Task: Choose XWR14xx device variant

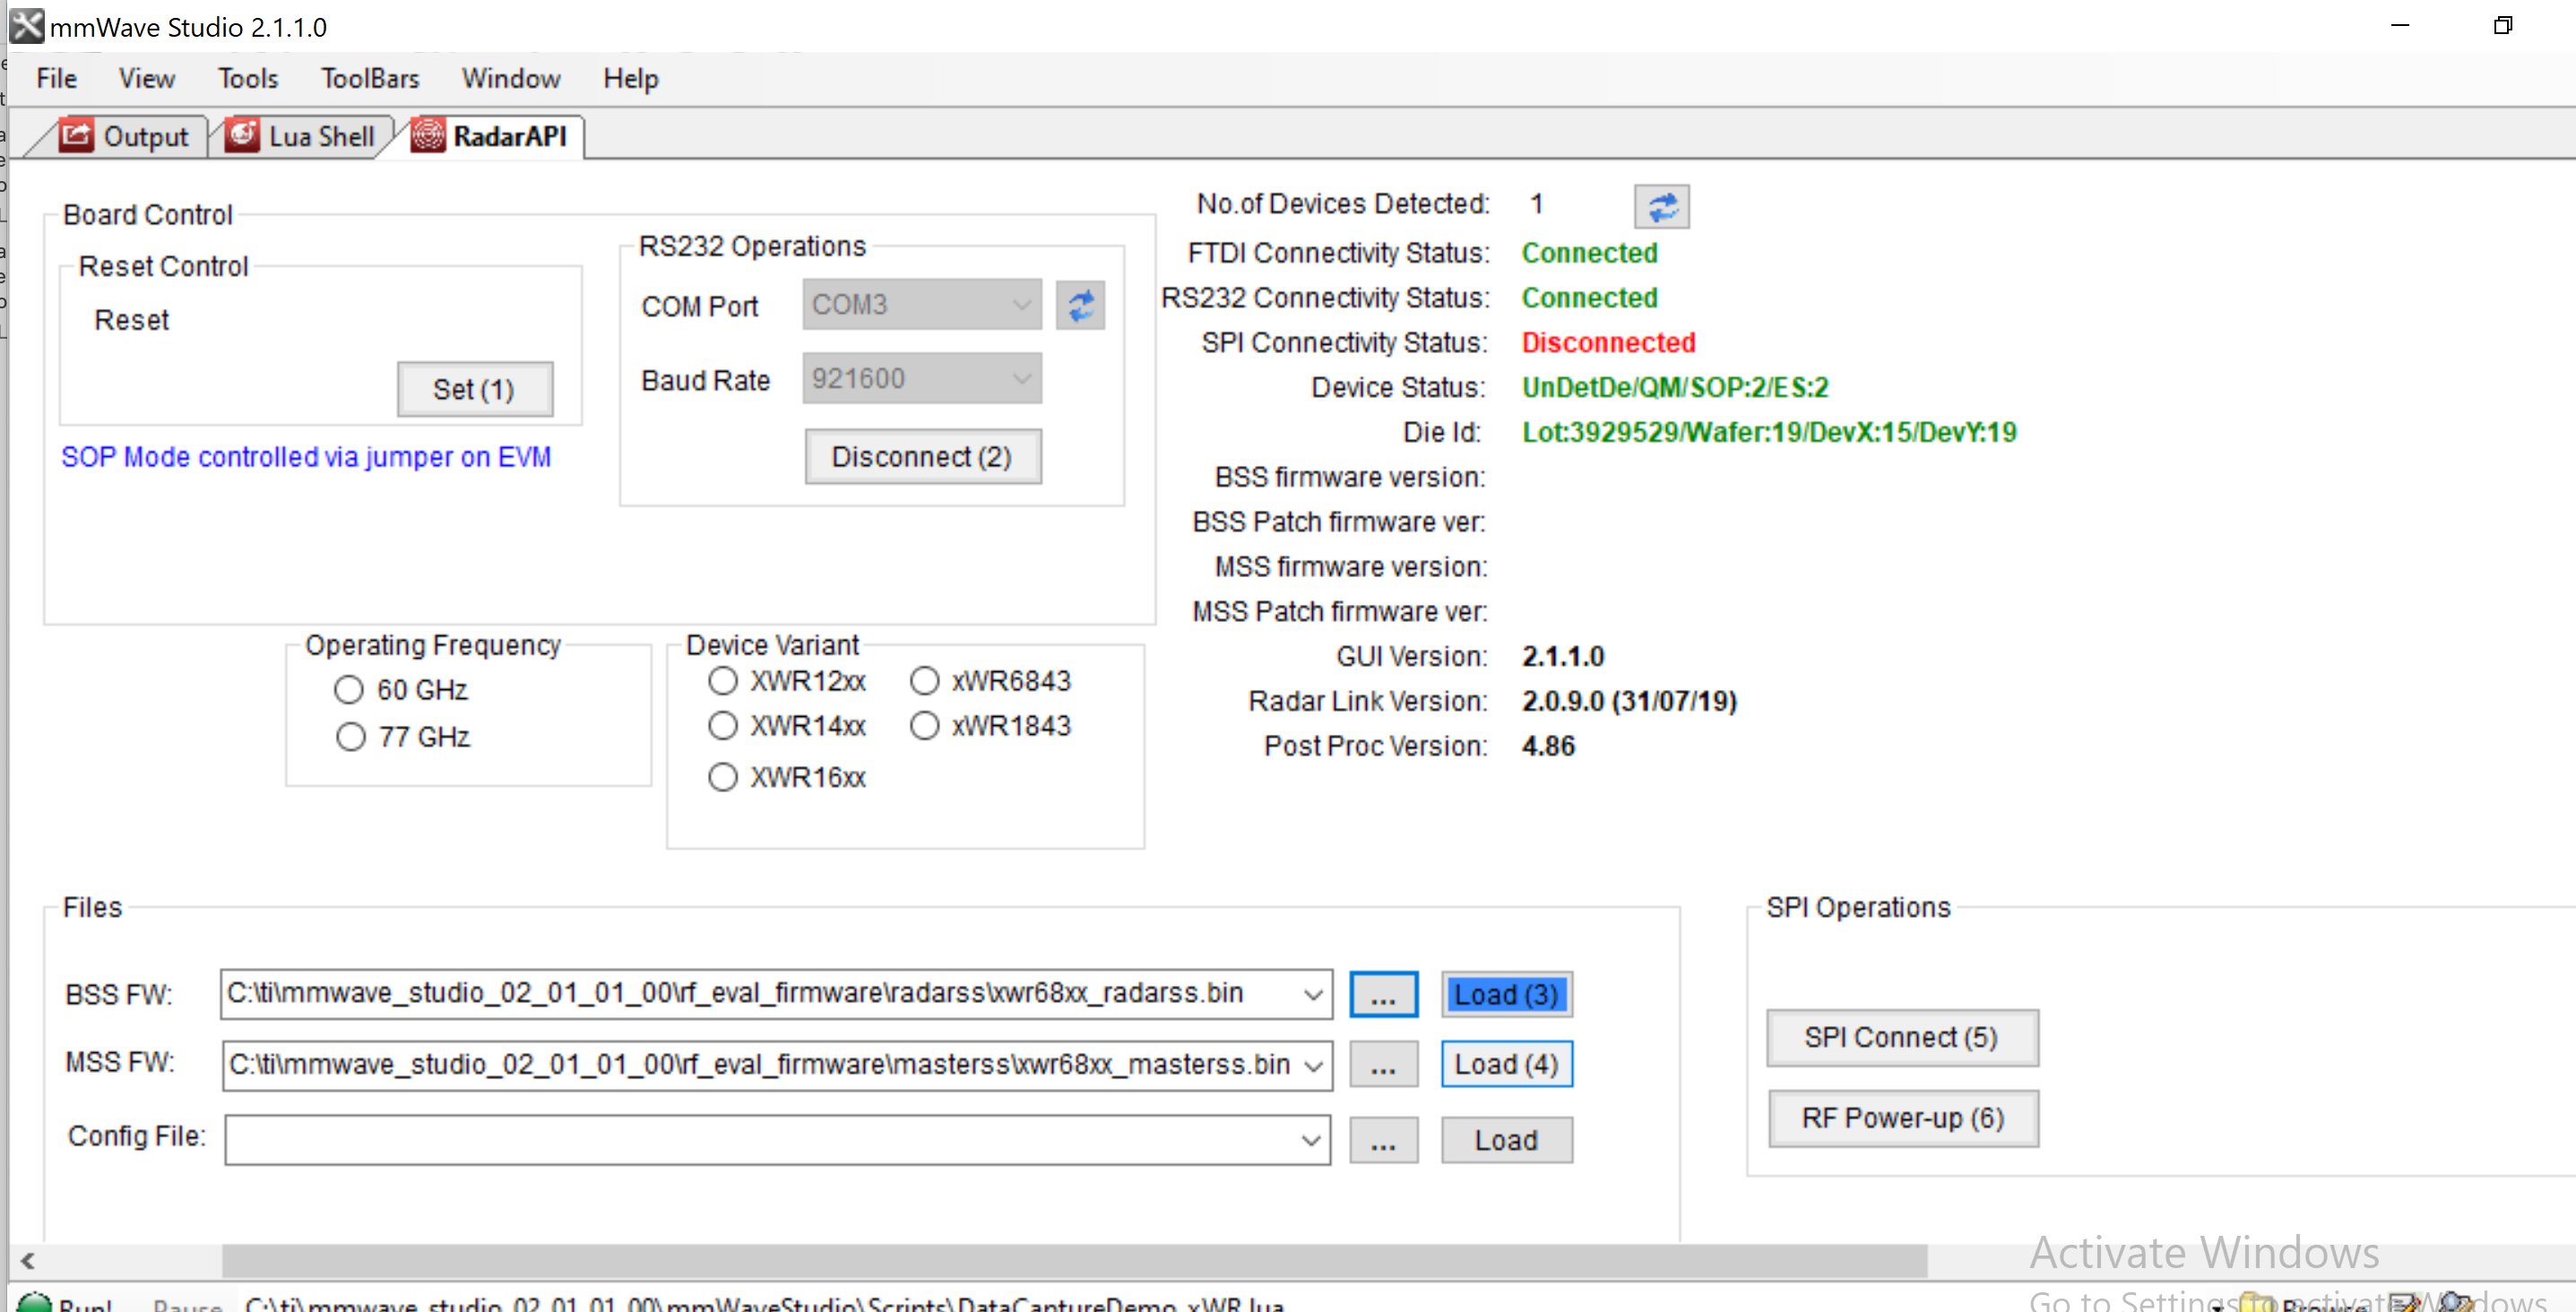Action: click(722, 725)
